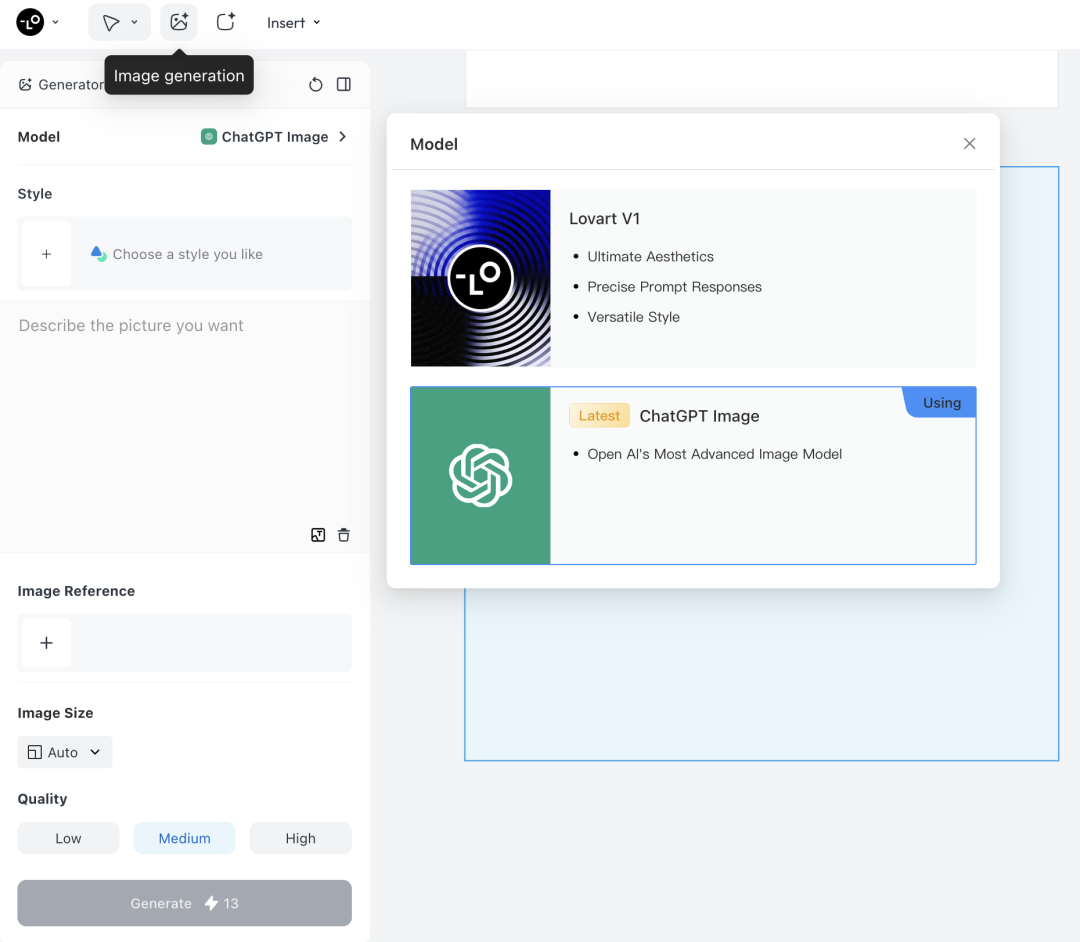Expand the Lovart logo menu arrow
1080x942 pixels.
point(56,22)
